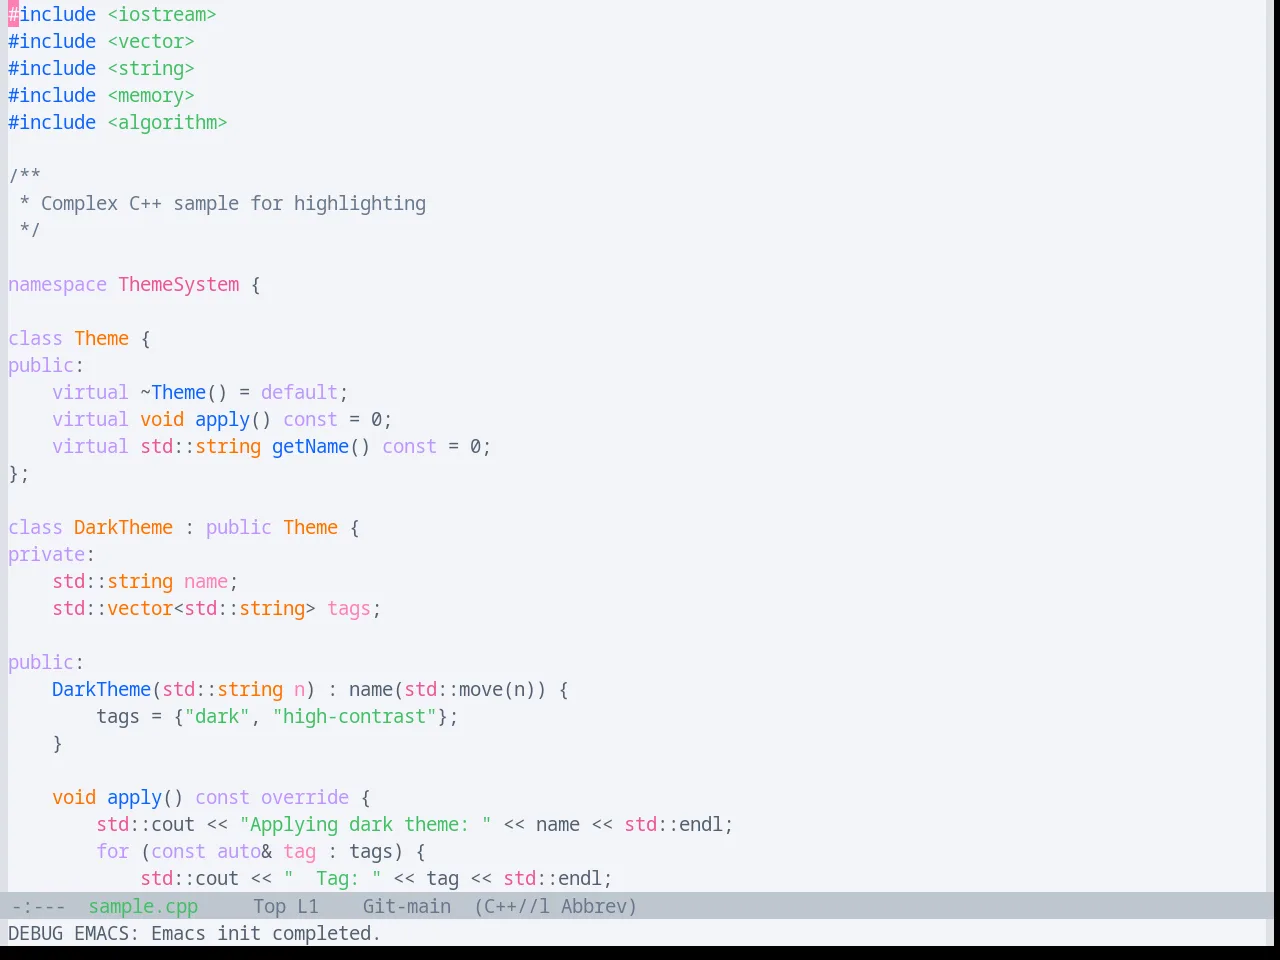Screen dimensions: 1280x960
Task: Open the Git-main version control indicator
Action: click(x=406, y=906)
